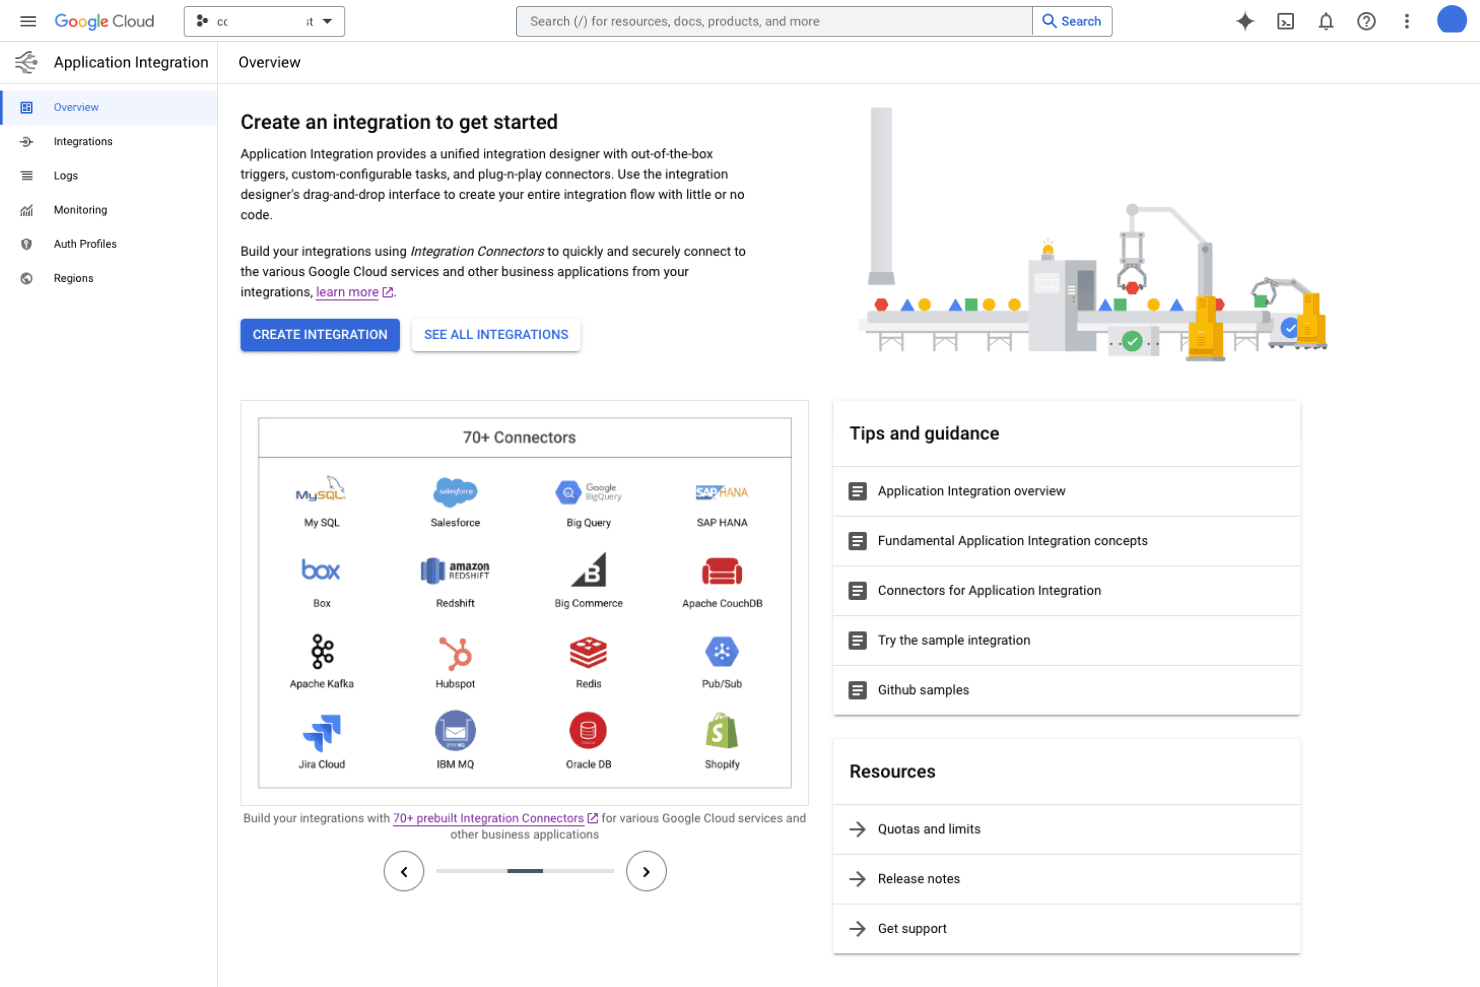Viewport: 1480px width, 987px height.
Task: Focus the resource search input field
Action: pyautogui.click(x=774, y=21)
